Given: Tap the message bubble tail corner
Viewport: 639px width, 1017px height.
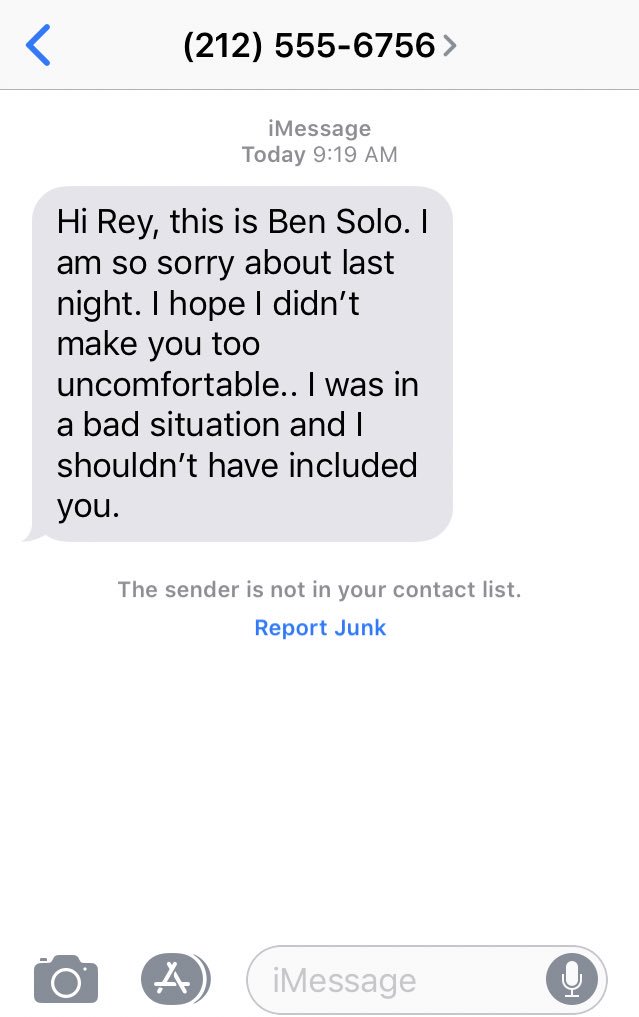Looking at the screenshot, I should point(32,533).
